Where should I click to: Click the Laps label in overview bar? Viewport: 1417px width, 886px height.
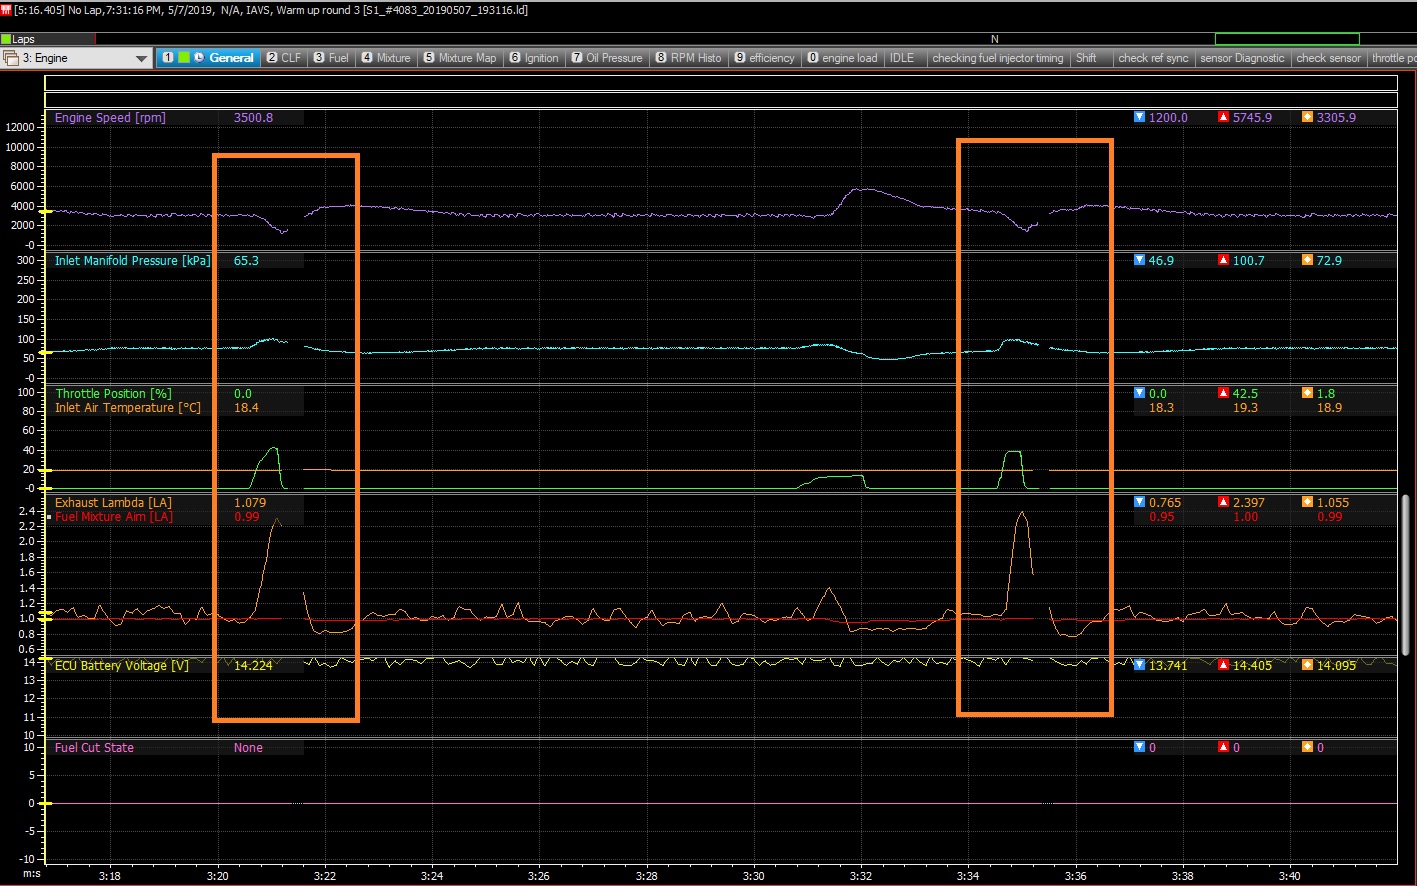tap(23, 39)
